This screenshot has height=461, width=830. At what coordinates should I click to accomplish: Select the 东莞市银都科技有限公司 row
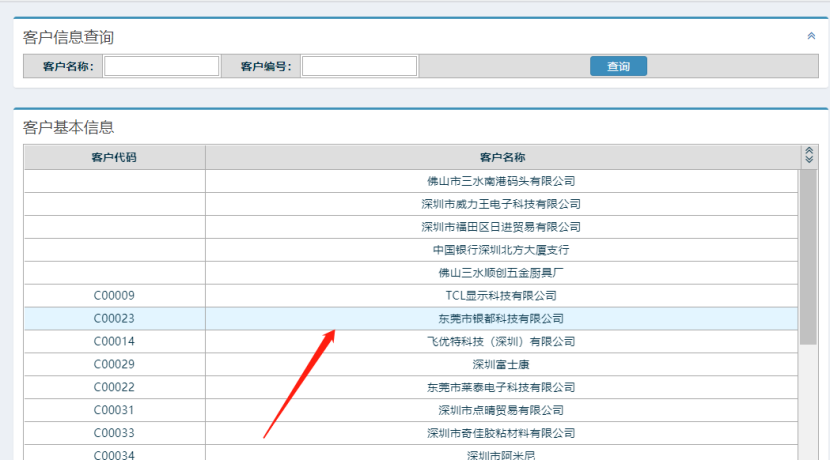point(501,319)
